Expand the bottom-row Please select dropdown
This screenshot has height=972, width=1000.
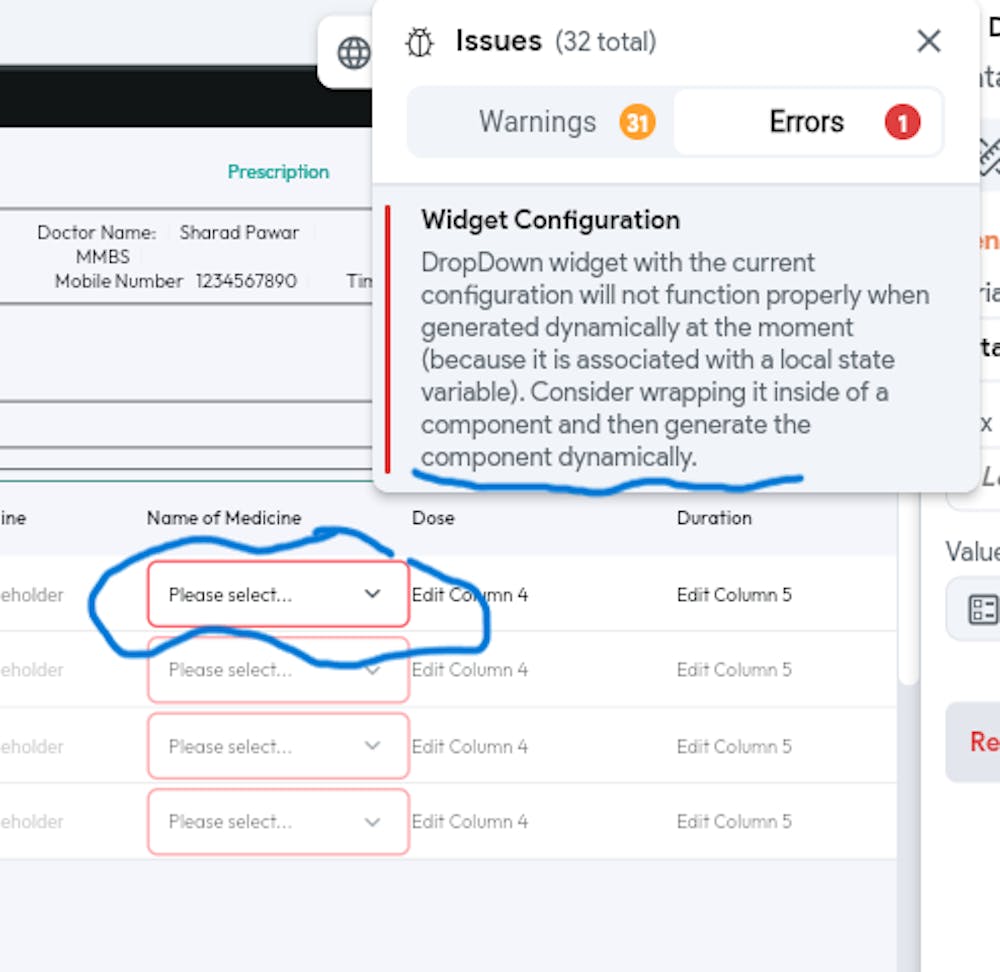[x=277, y=821]
